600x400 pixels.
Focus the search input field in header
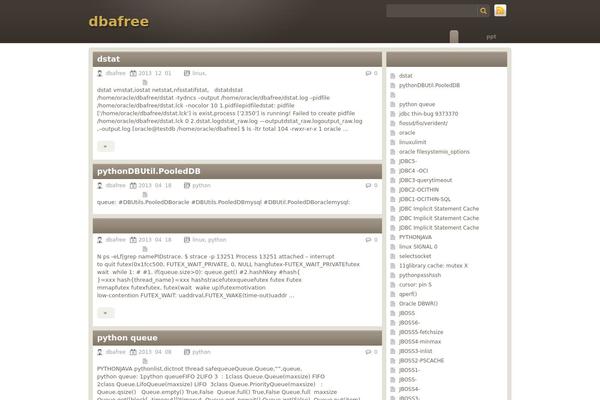click(x=432, y=11)
